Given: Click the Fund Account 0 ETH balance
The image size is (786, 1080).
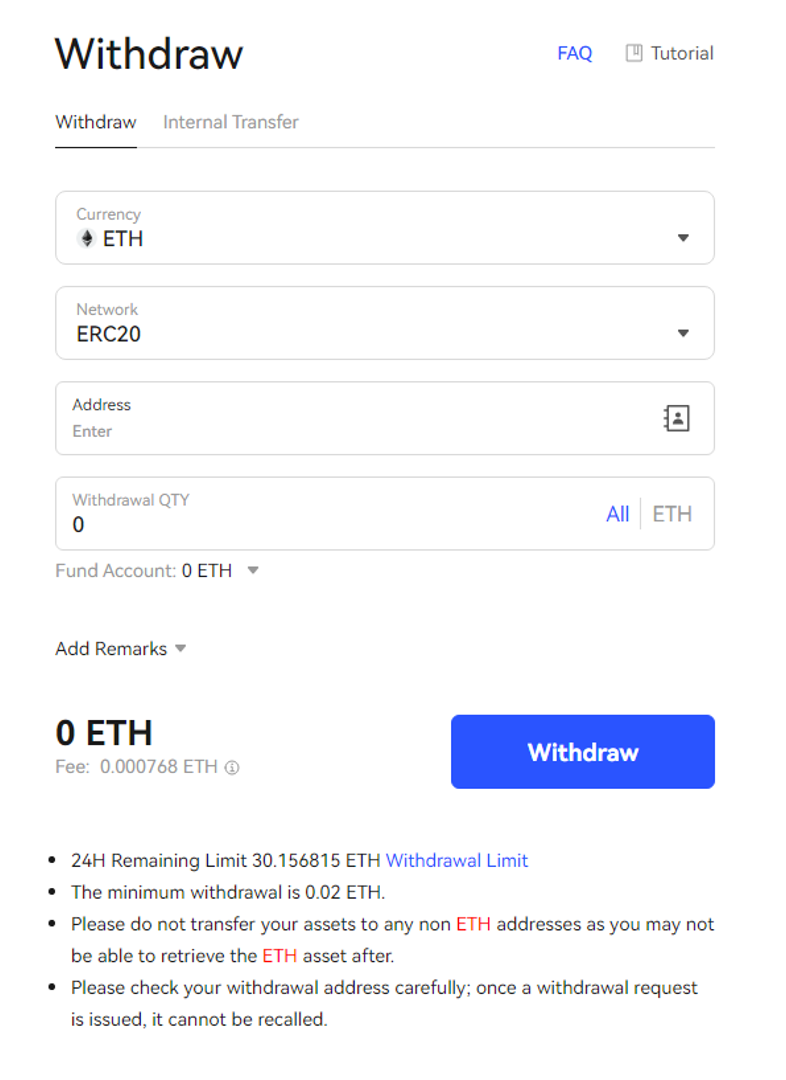Looking at the screenshot, I should 207,571.
